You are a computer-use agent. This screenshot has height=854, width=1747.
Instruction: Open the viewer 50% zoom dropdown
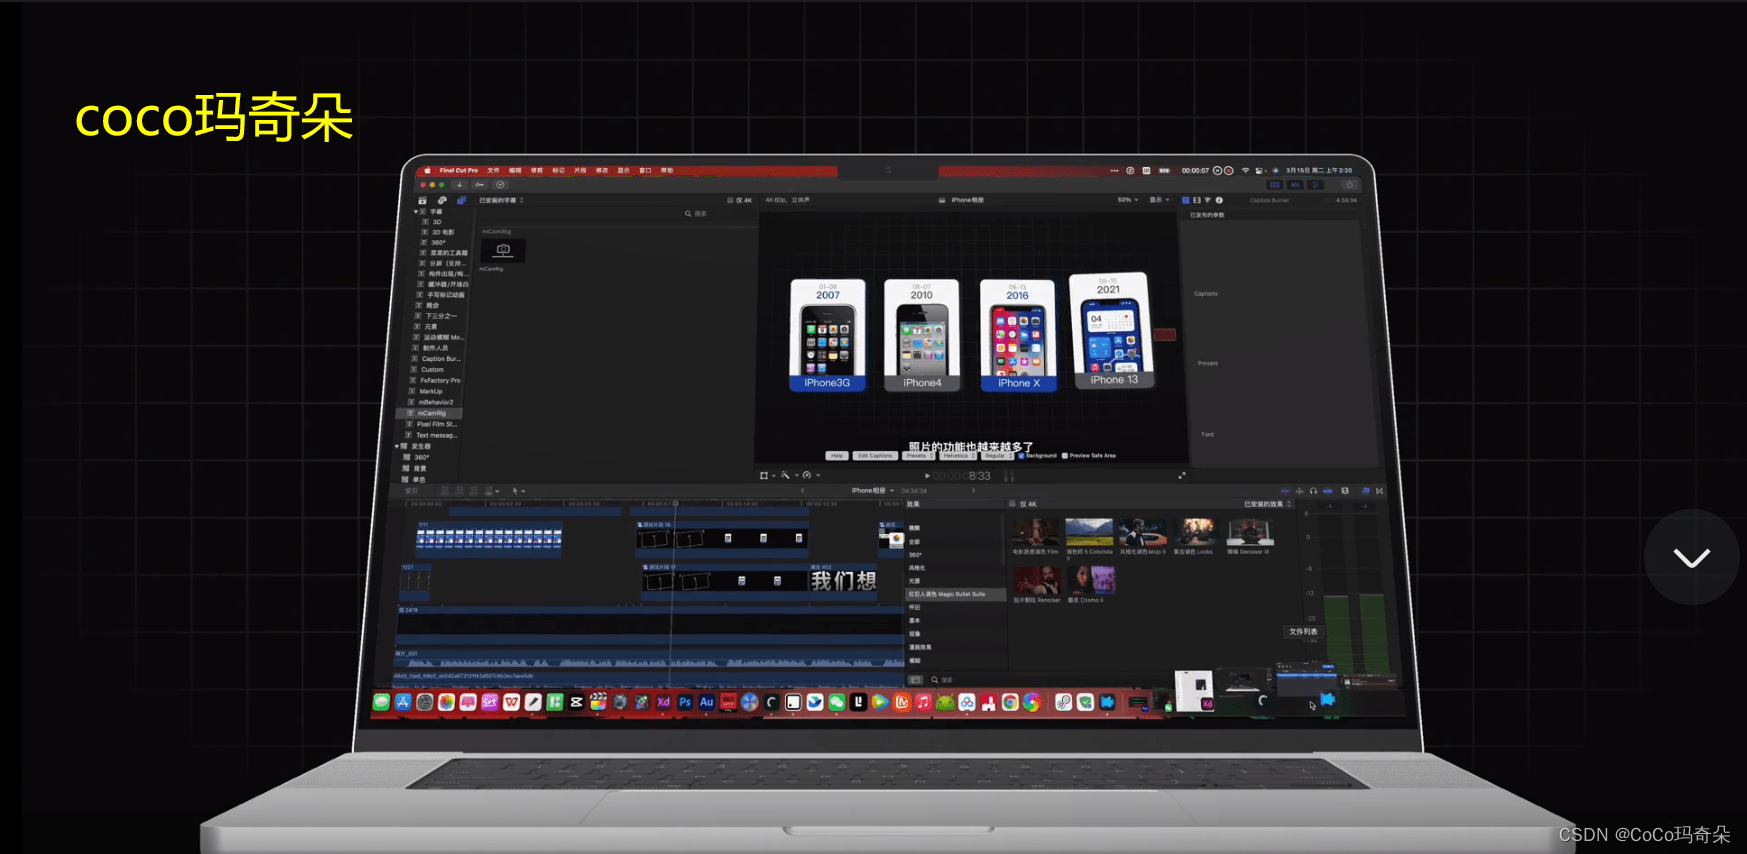1127,200
